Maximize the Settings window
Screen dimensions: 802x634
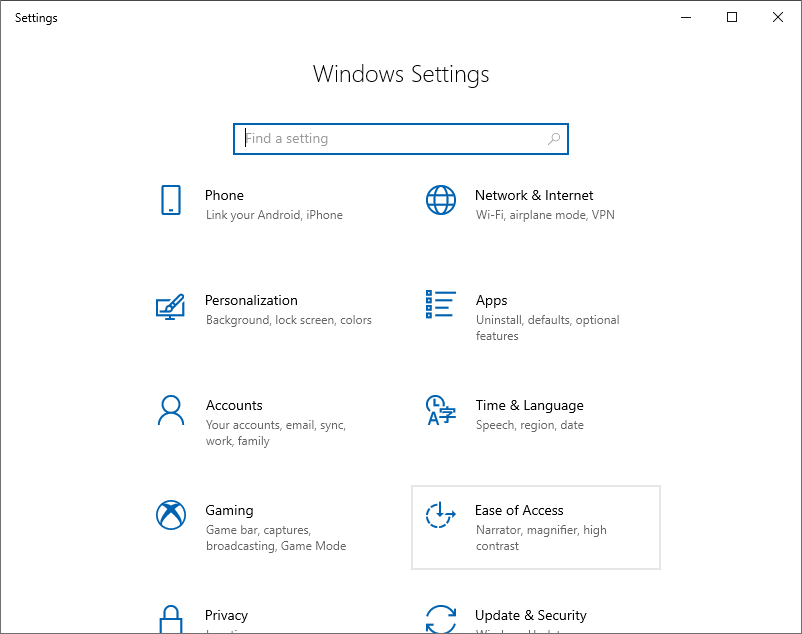point(732,17)
